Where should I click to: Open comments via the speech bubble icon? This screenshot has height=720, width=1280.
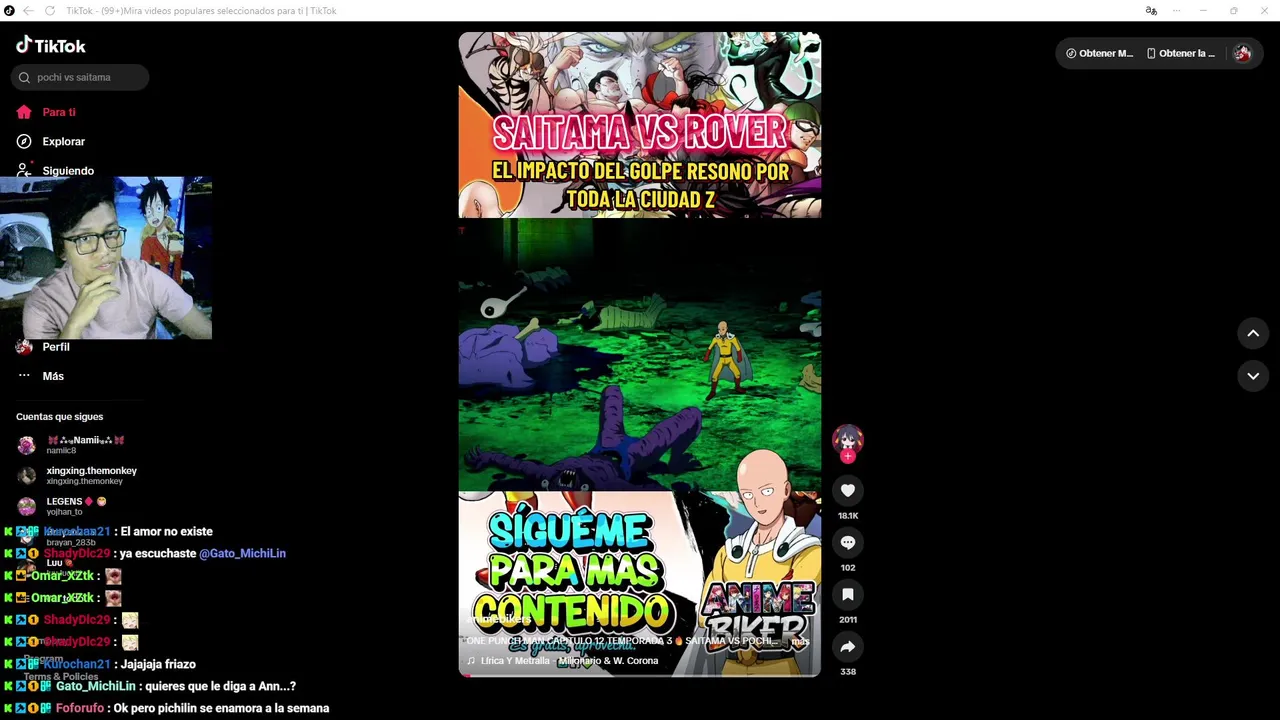848,542
